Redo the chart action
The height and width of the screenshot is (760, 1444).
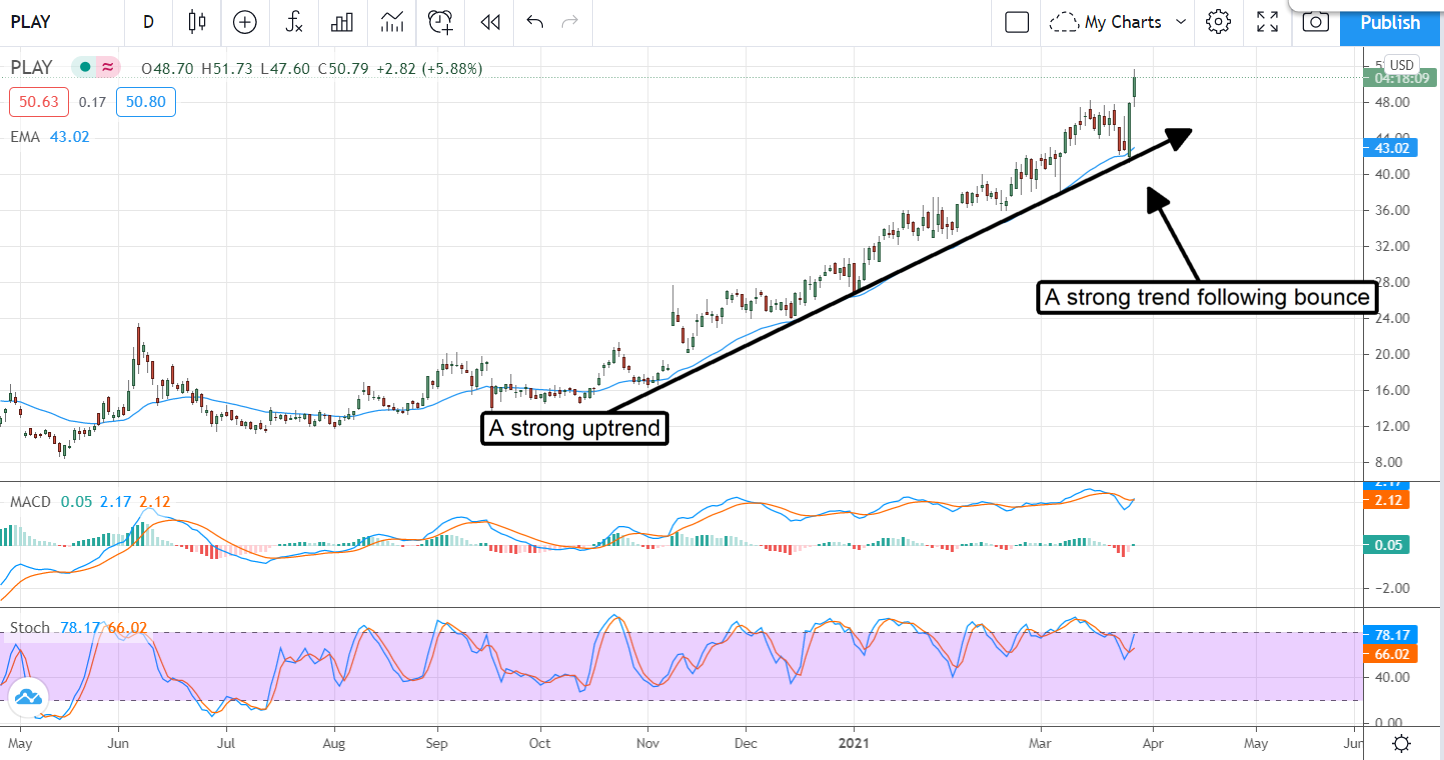[570, 22]
